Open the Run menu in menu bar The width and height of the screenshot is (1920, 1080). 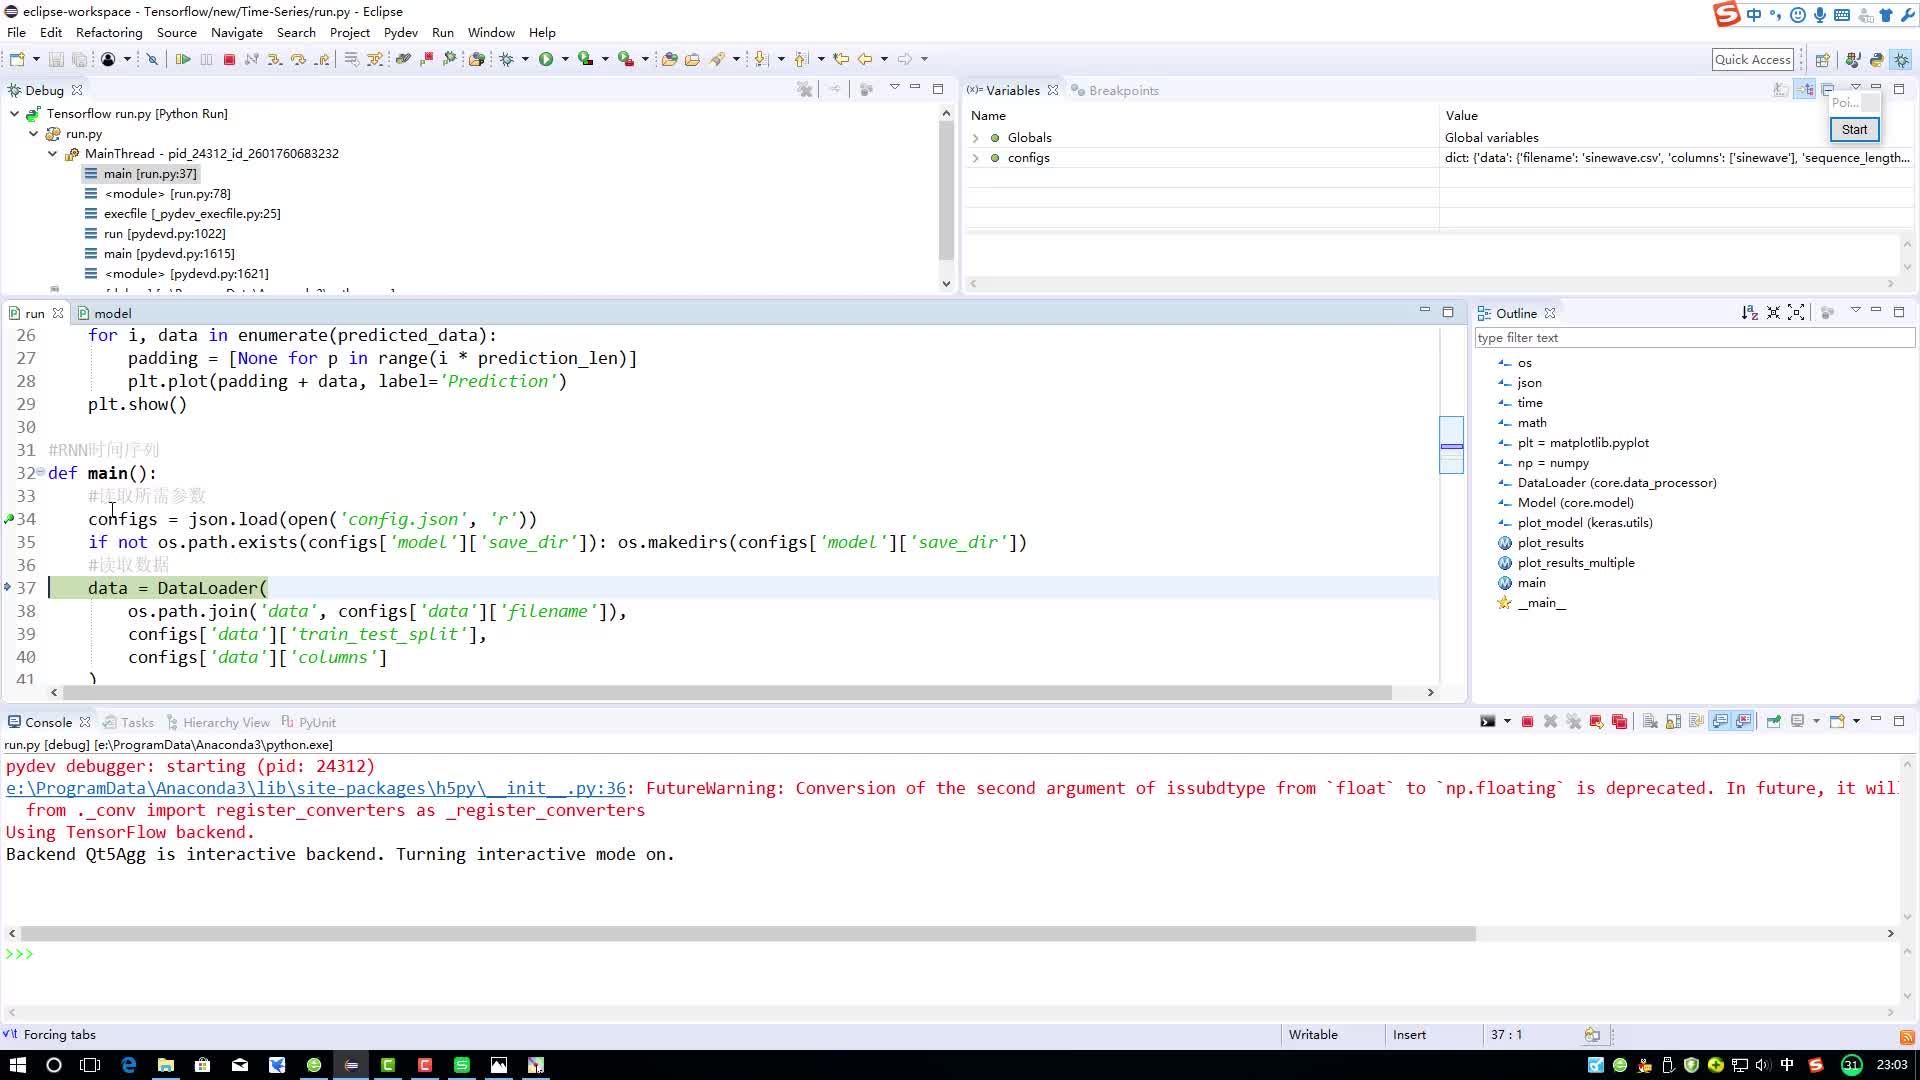click(x=444, y=32)
